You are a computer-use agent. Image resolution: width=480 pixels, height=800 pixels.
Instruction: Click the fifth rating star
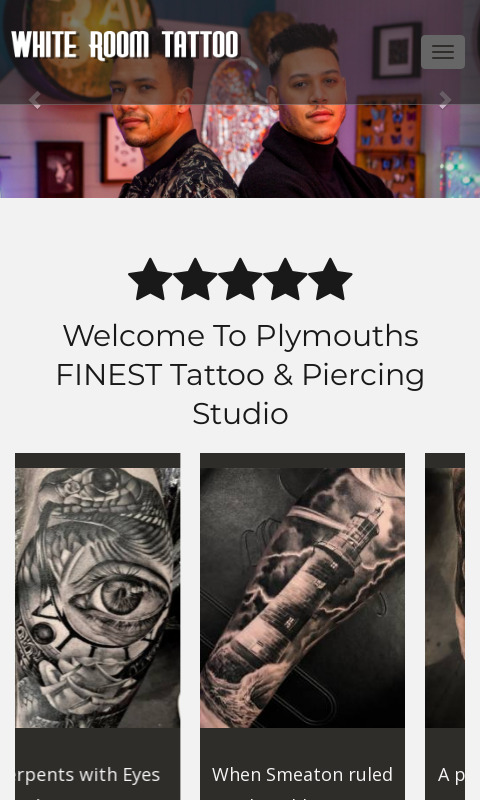click(330, 279)
